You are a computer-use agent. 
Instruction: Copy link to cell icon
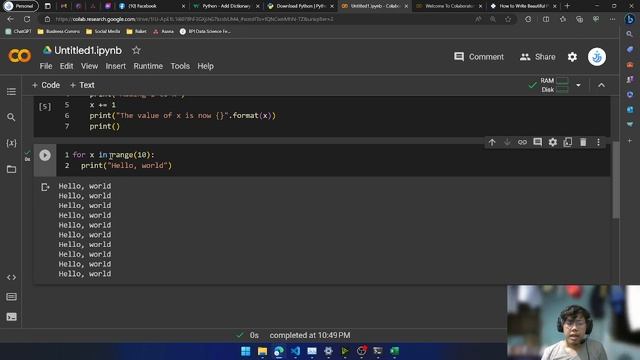(522, 142)
